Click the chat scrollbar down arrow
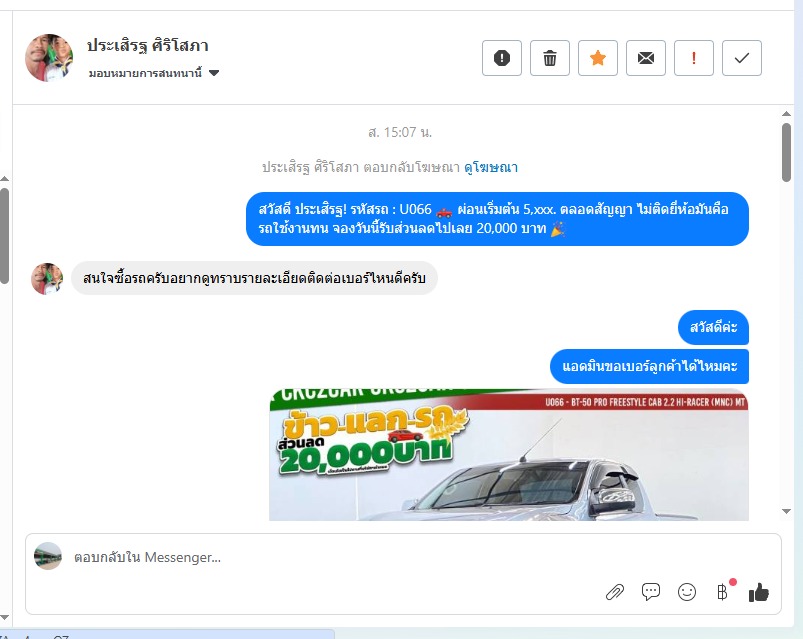This screenshot has height=639, width=803. click(787, 511)
